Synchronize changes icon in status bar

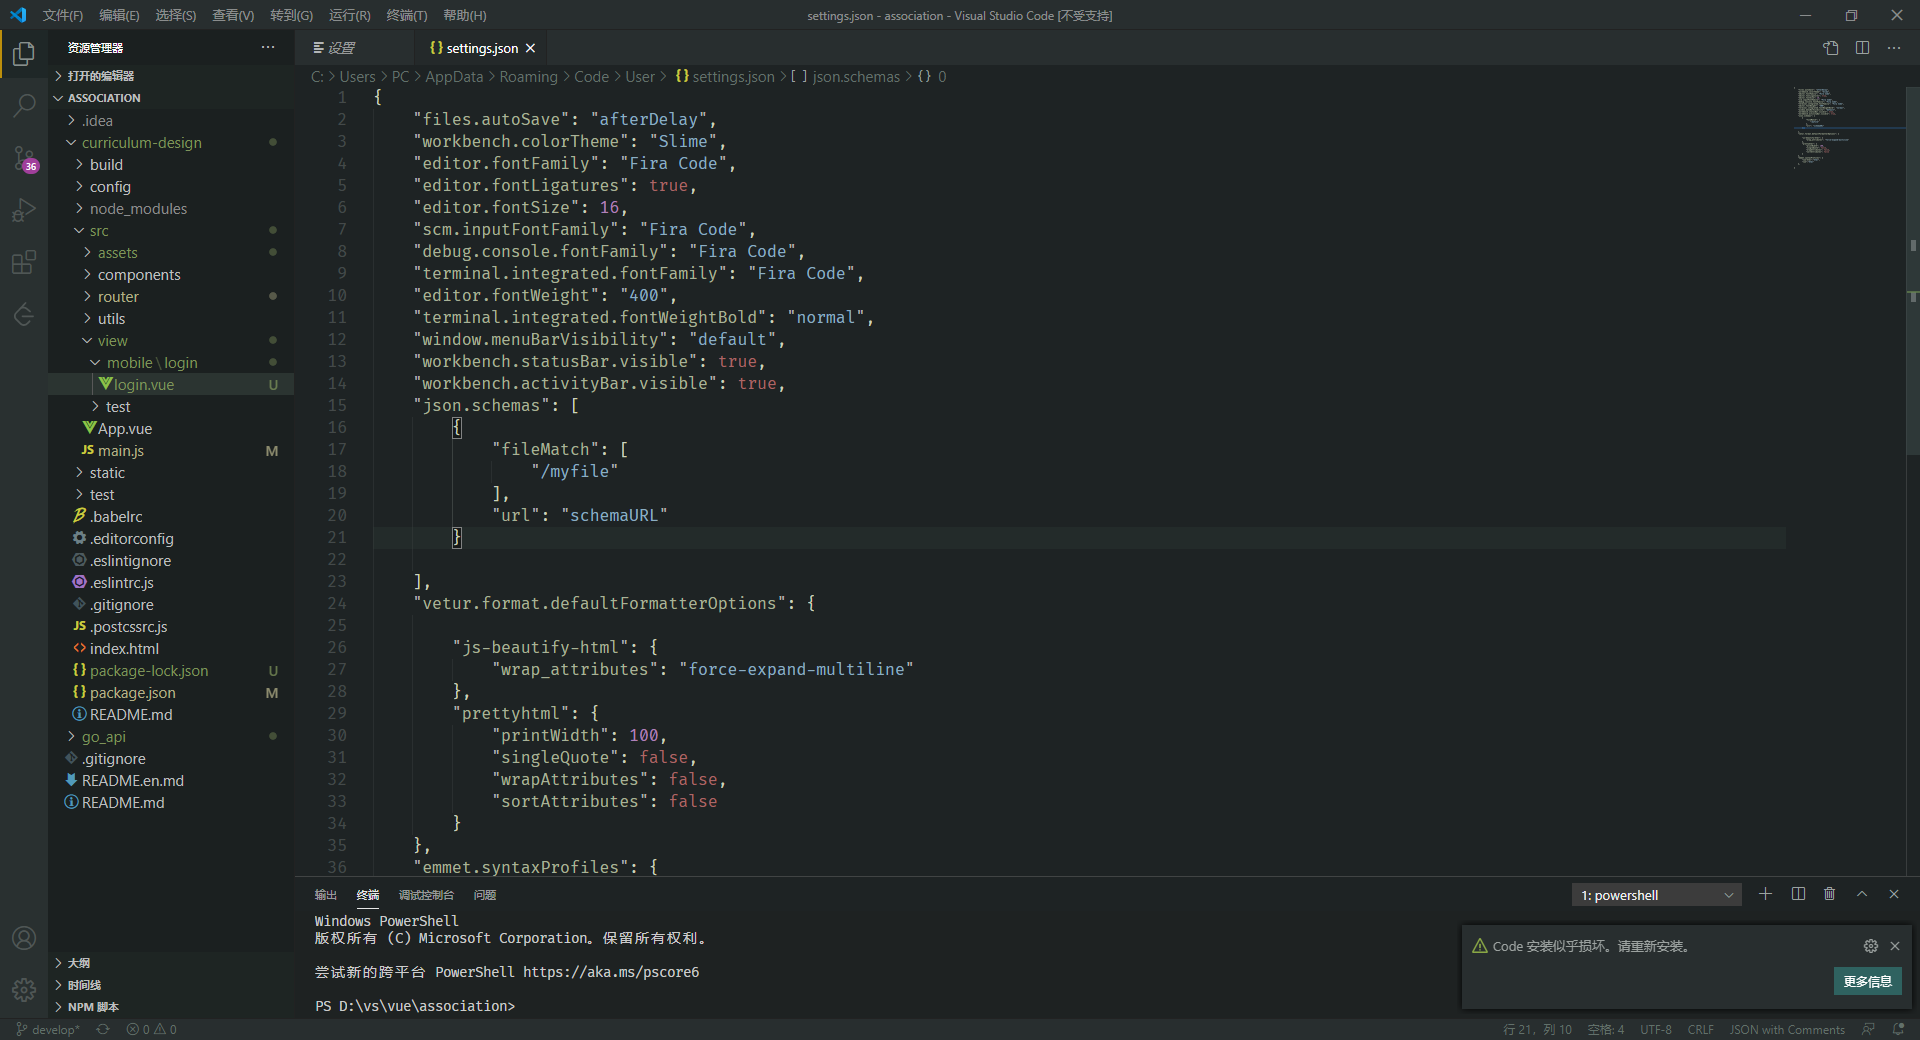[x=103, y=1029]
